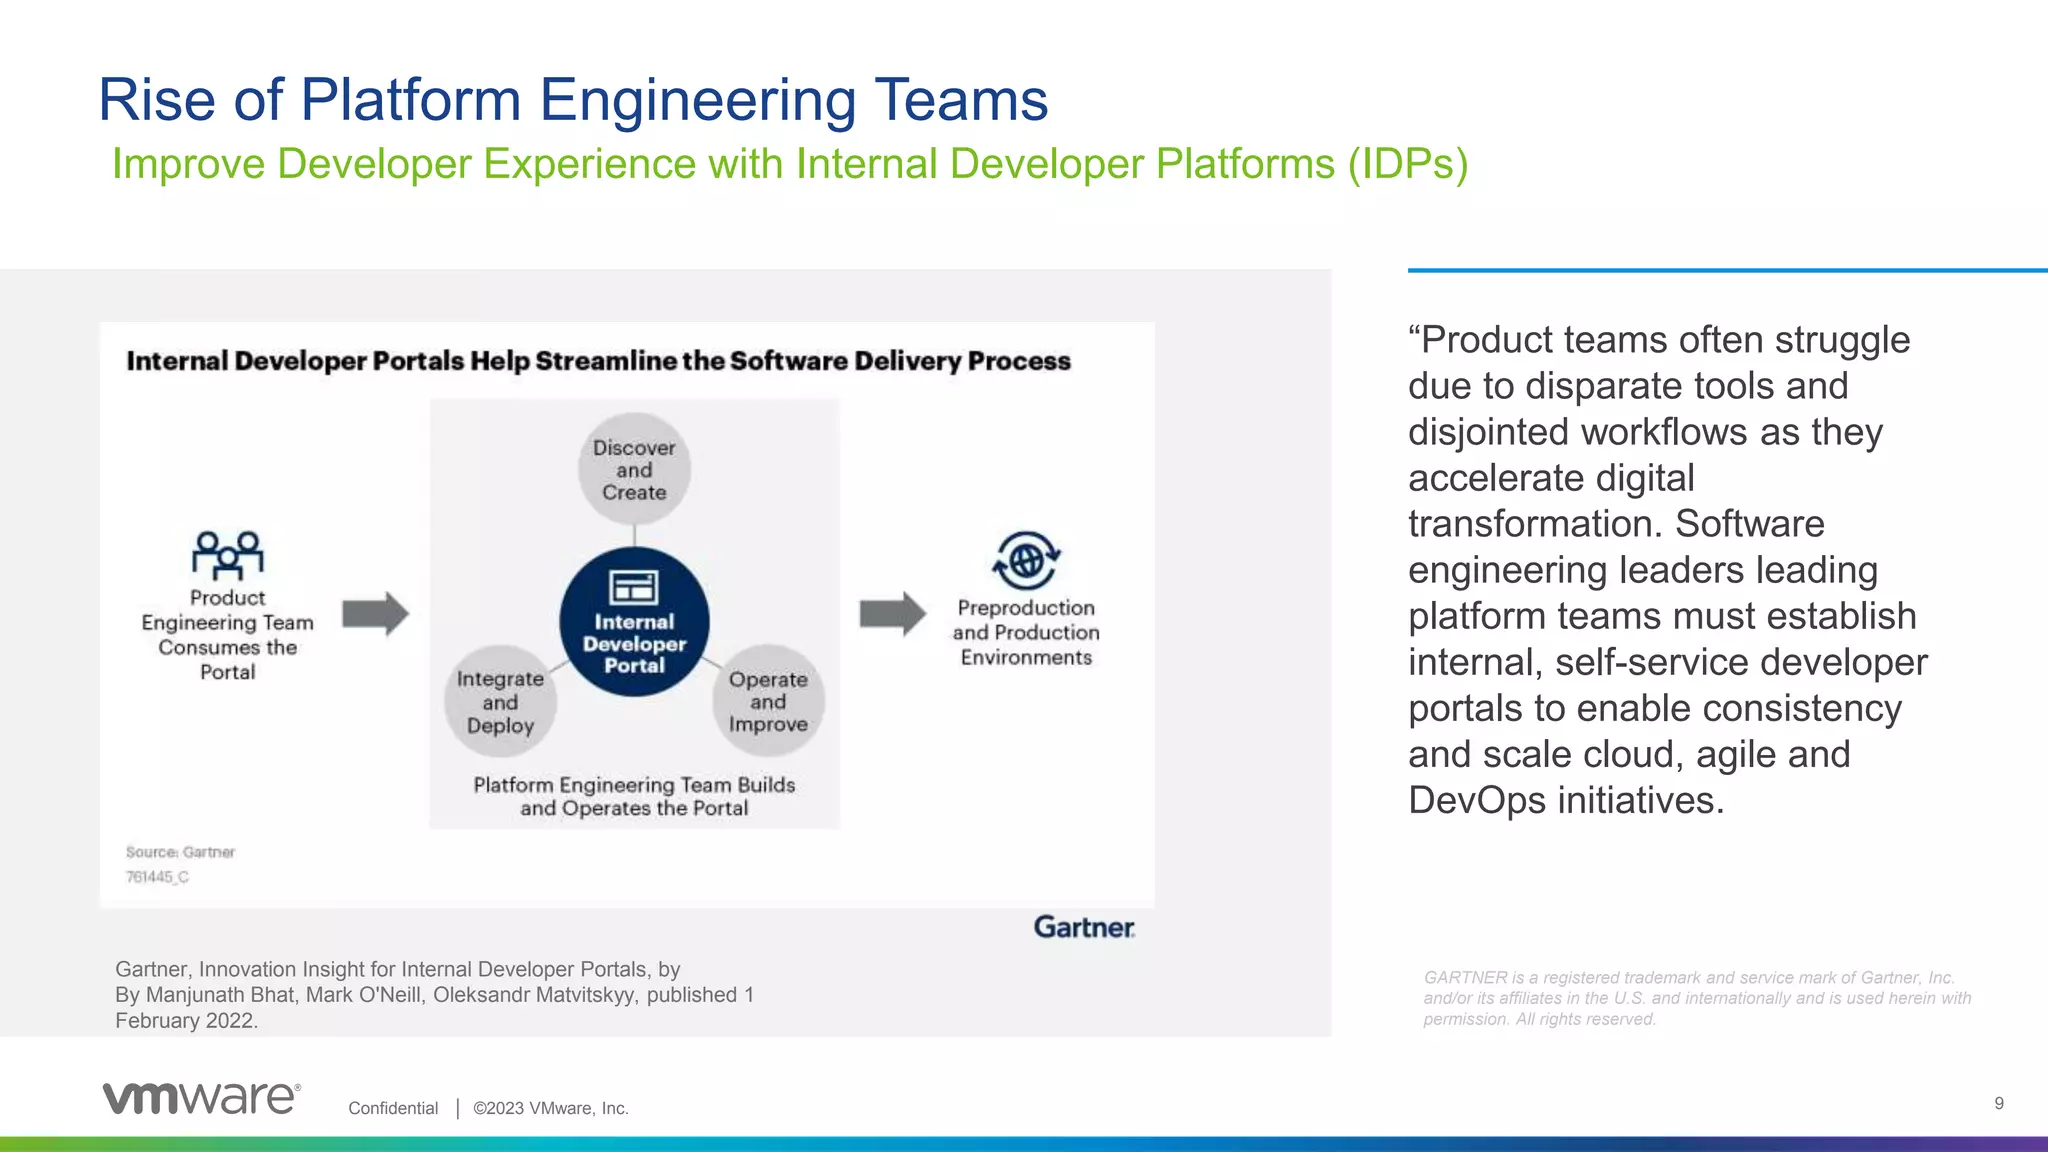This screenshot has width=2048, height=1152.
Task: Click the Confidential footer label
Action: pyautogui.click(x=393, y=1108)
